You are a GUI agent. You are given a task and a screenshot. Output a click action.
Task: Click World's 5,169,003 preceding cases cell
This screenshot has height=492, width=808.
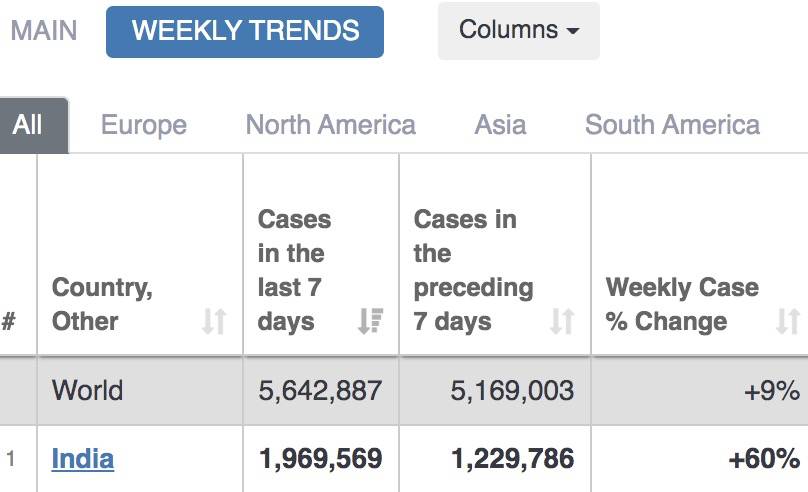(x=512, y=390)
